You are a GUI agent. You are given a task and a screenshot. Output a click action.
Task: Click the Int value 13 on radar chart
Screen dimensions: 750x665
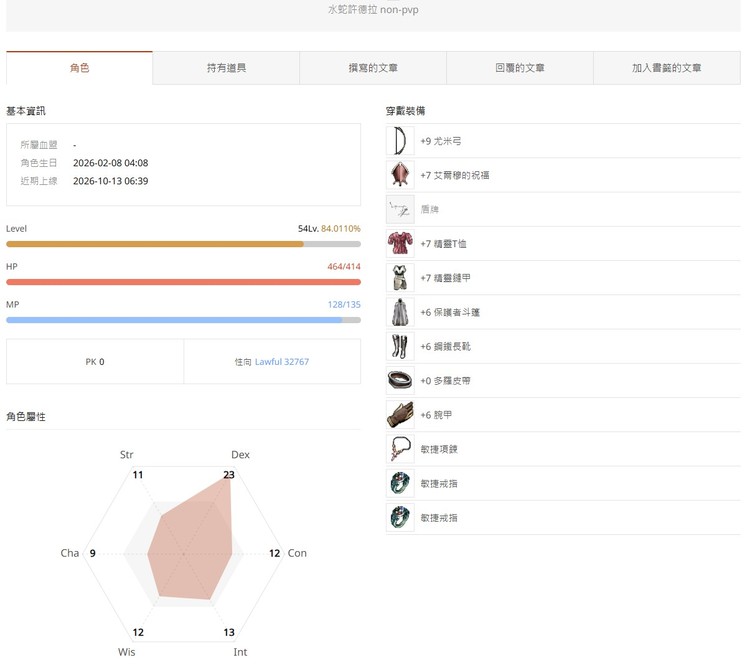click(x=229, y=632)
